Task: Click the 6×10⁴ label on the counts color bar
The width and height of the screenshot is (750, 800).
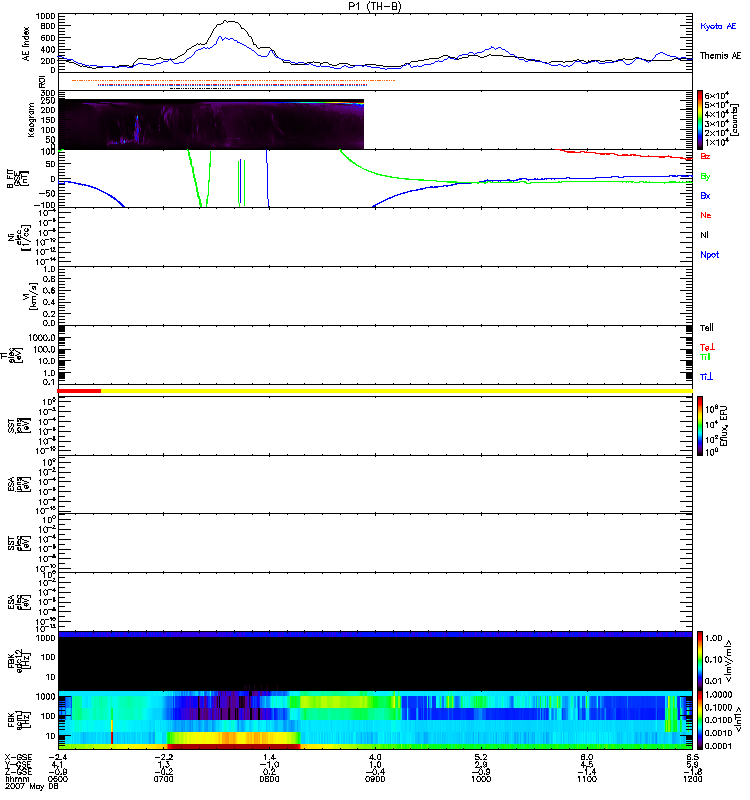Action: point(717,95)
